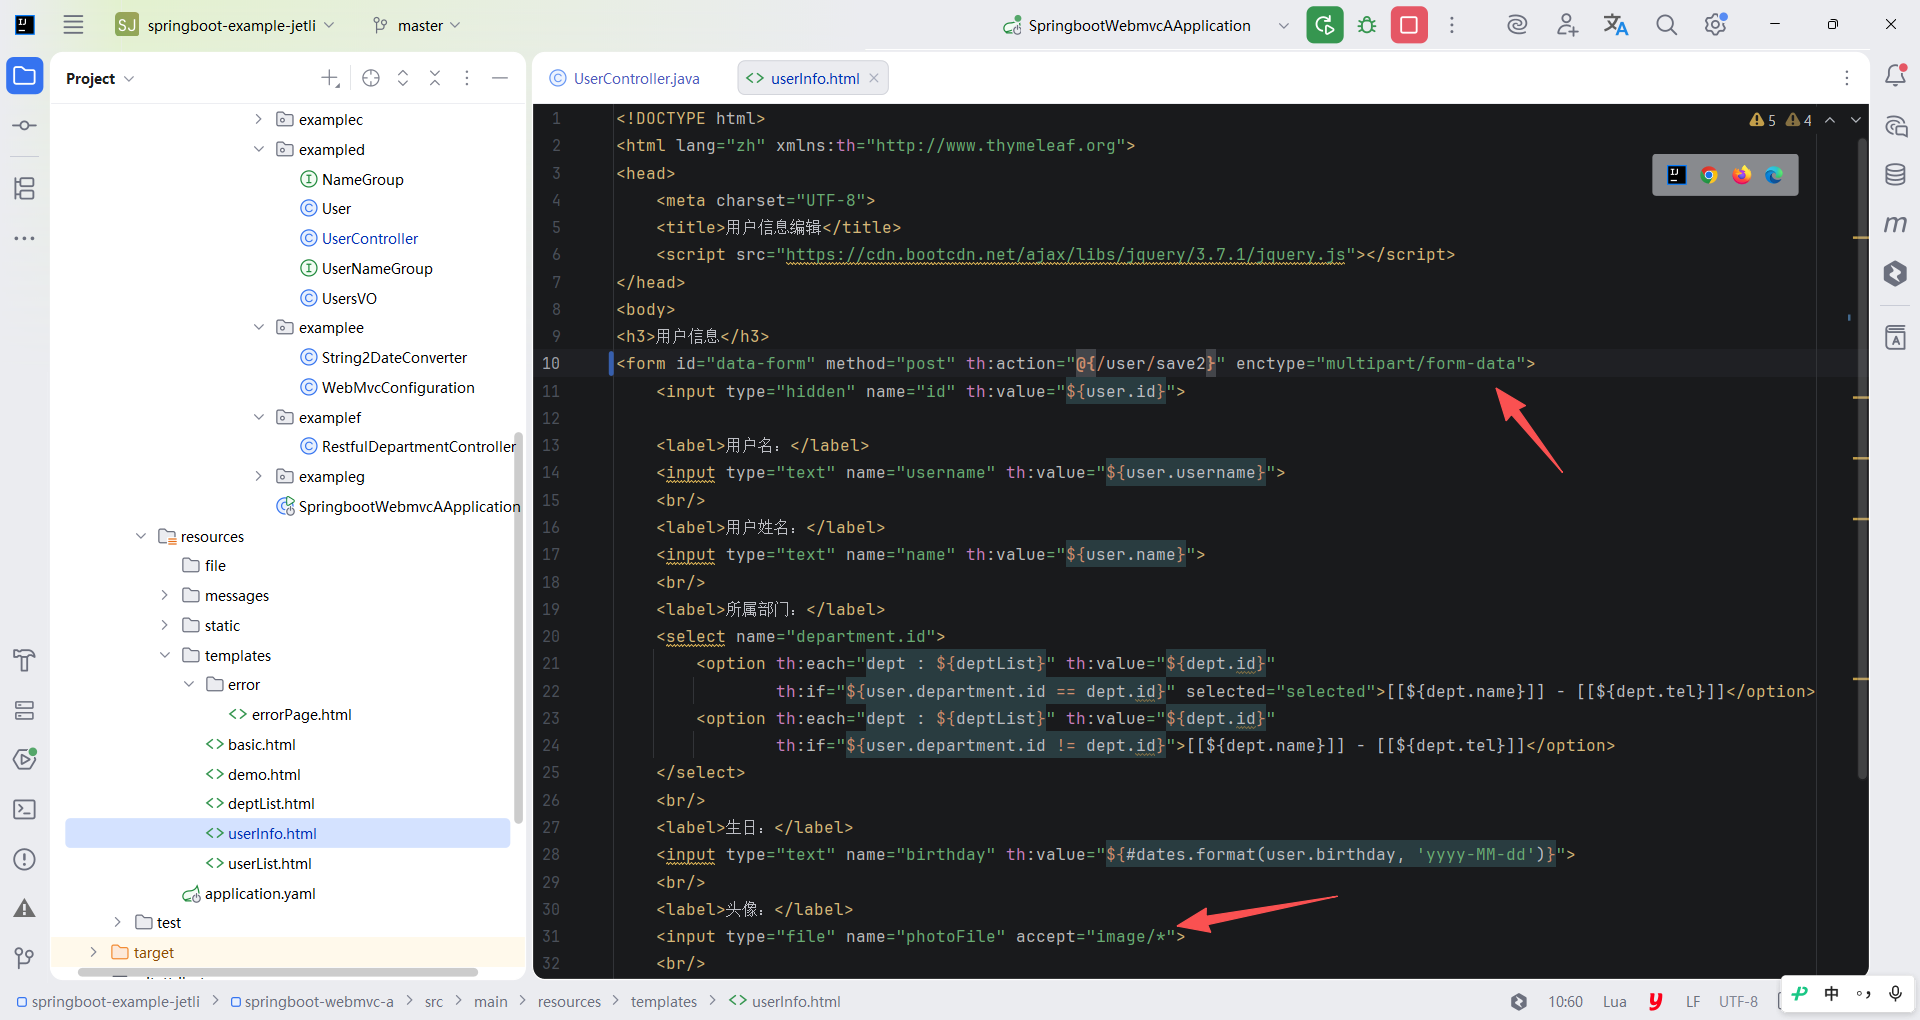Viewport: 1920px width, 1020px height.
Task: Go to line via 10:60 indicator
Action: pos(1565,1001)
